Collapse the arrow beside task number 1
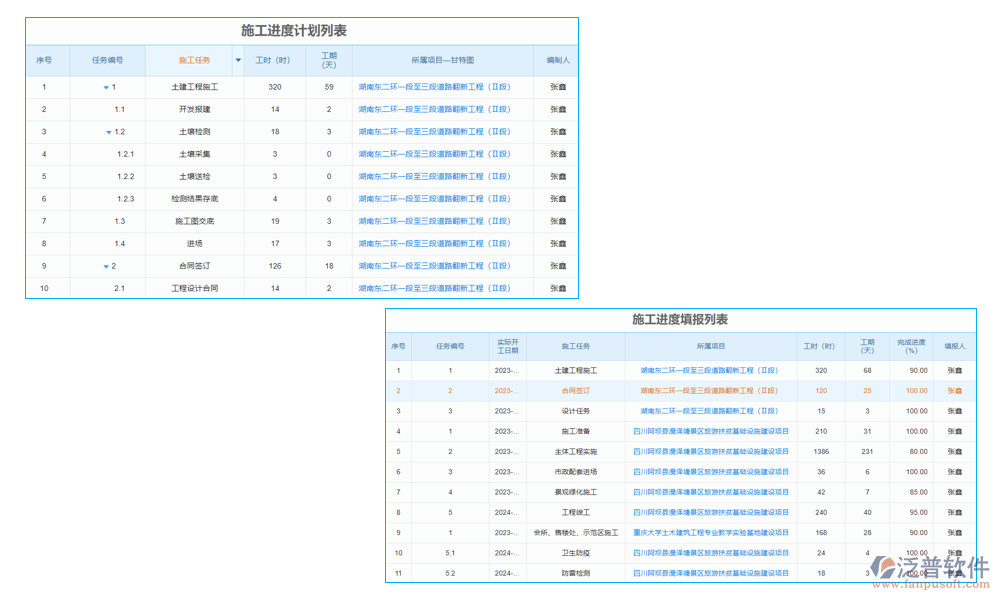The height and width of the screenshot is (600, 1000). pyautogui.click(x=106, y=88)
